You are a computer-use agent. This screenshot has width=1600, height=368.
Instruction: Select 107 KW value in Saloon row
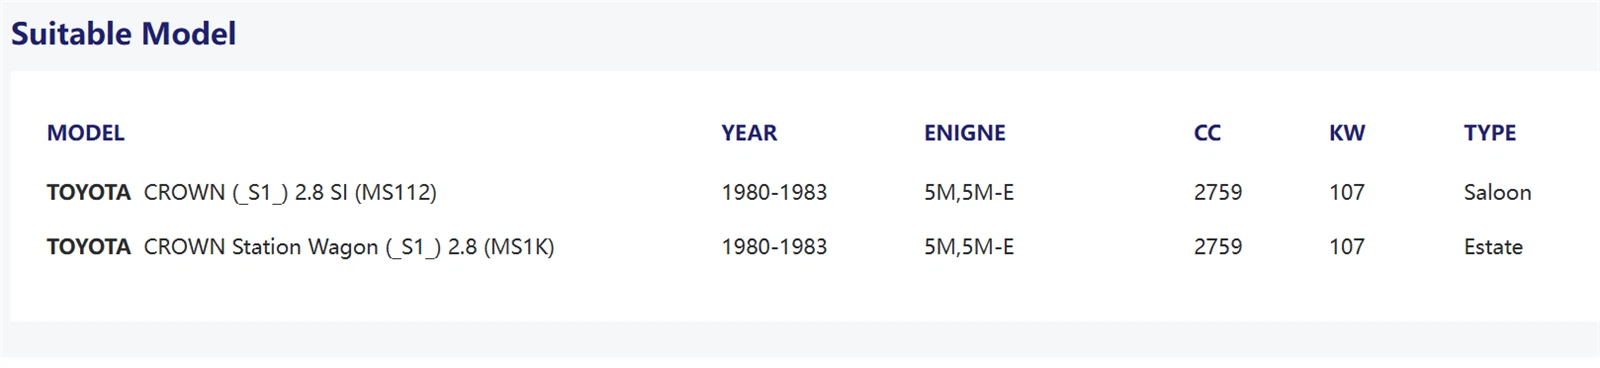pyautogui.click(x=1347, y=192)
